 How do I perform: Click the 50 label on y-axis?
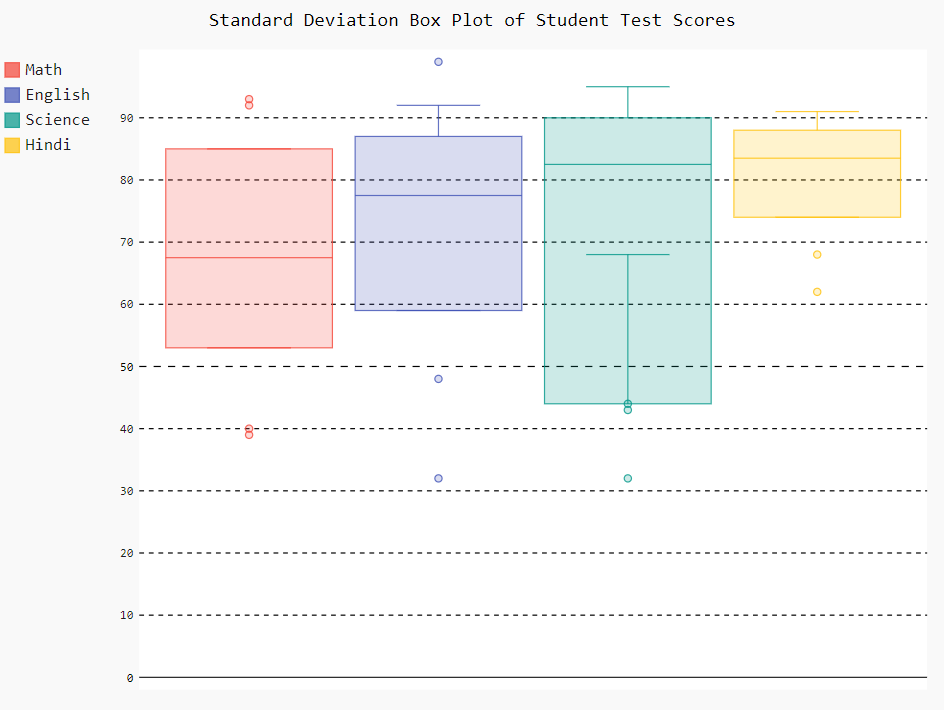coord(126,367)
